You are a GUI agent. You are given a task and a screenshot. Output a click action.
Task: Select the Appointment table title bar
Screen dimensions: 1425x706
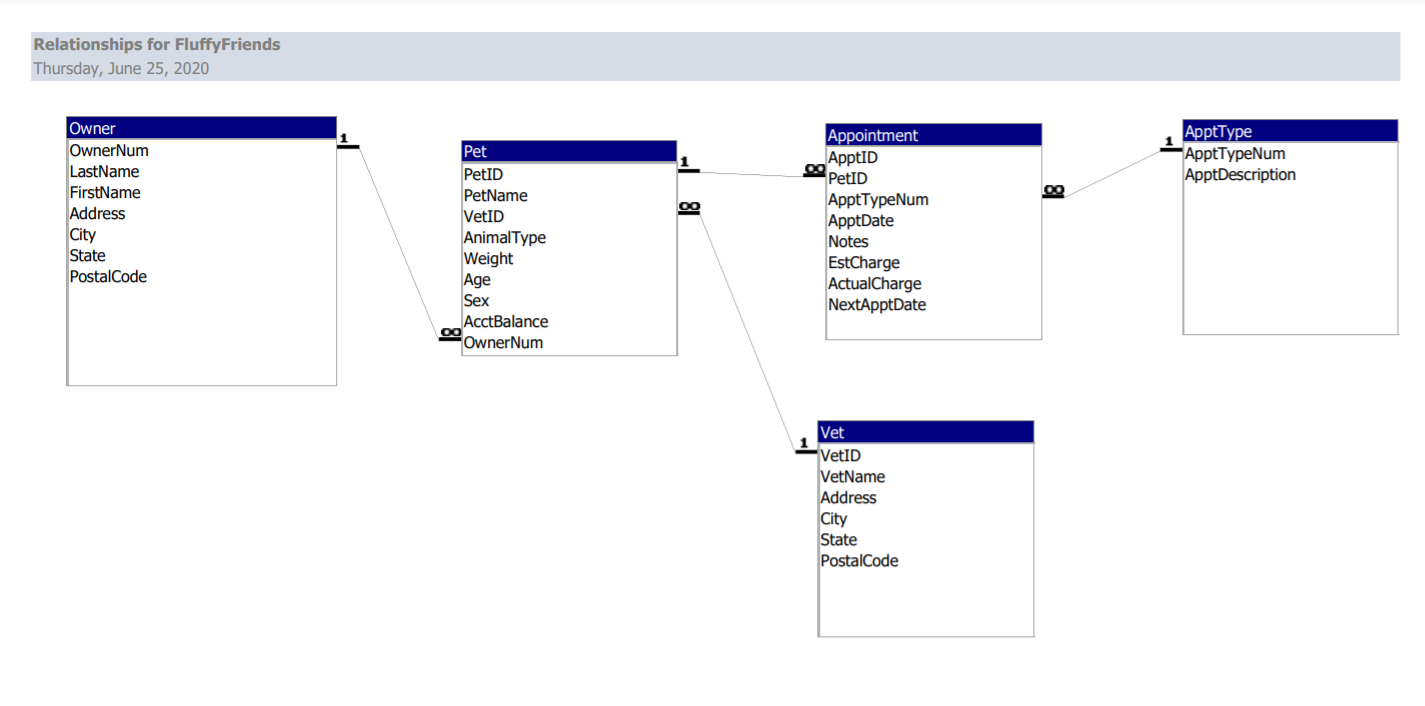click(x=932, y=134)
